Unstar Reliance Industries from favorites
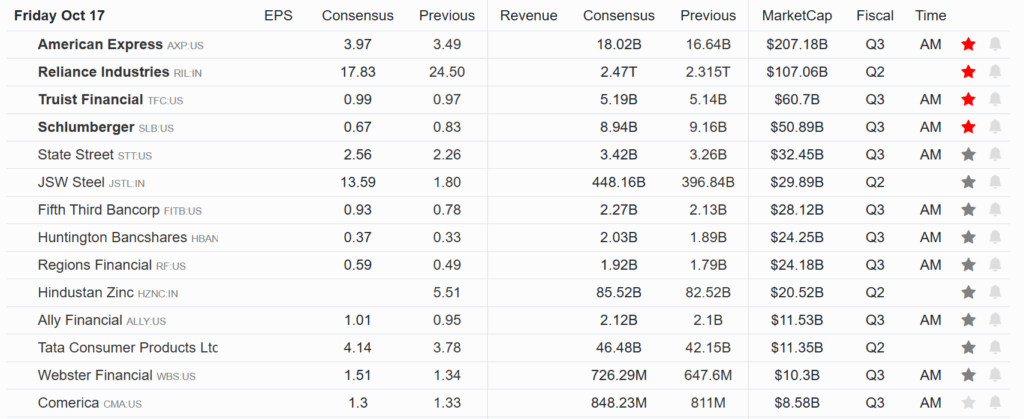The image size is (1024, 419). point(967,72)
